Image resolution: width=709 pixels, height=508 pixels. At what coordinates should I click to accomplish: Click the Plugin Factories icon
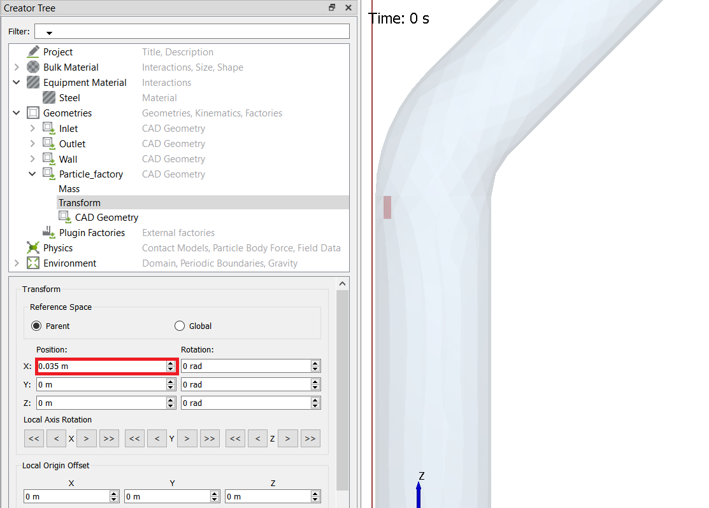click(49, 233)
